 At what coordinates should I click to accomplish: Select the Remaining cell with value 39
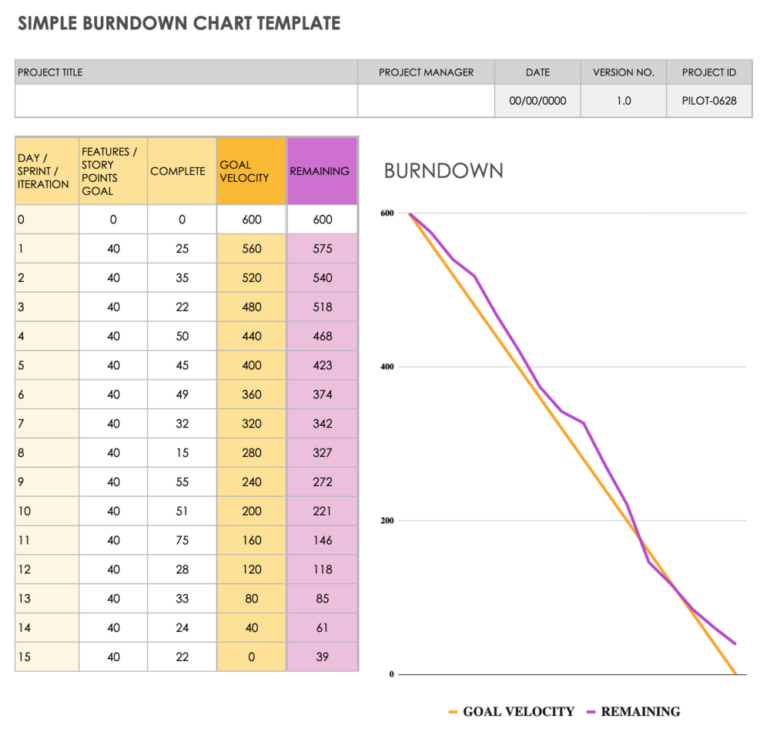(321, 656)
